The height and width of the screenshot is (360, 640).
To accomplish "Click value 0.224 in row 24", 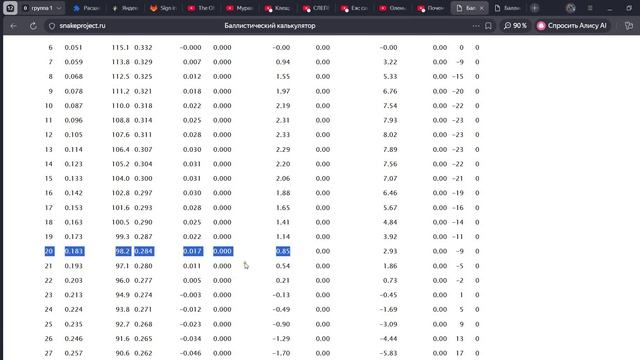I will click(x=73, y=309).
